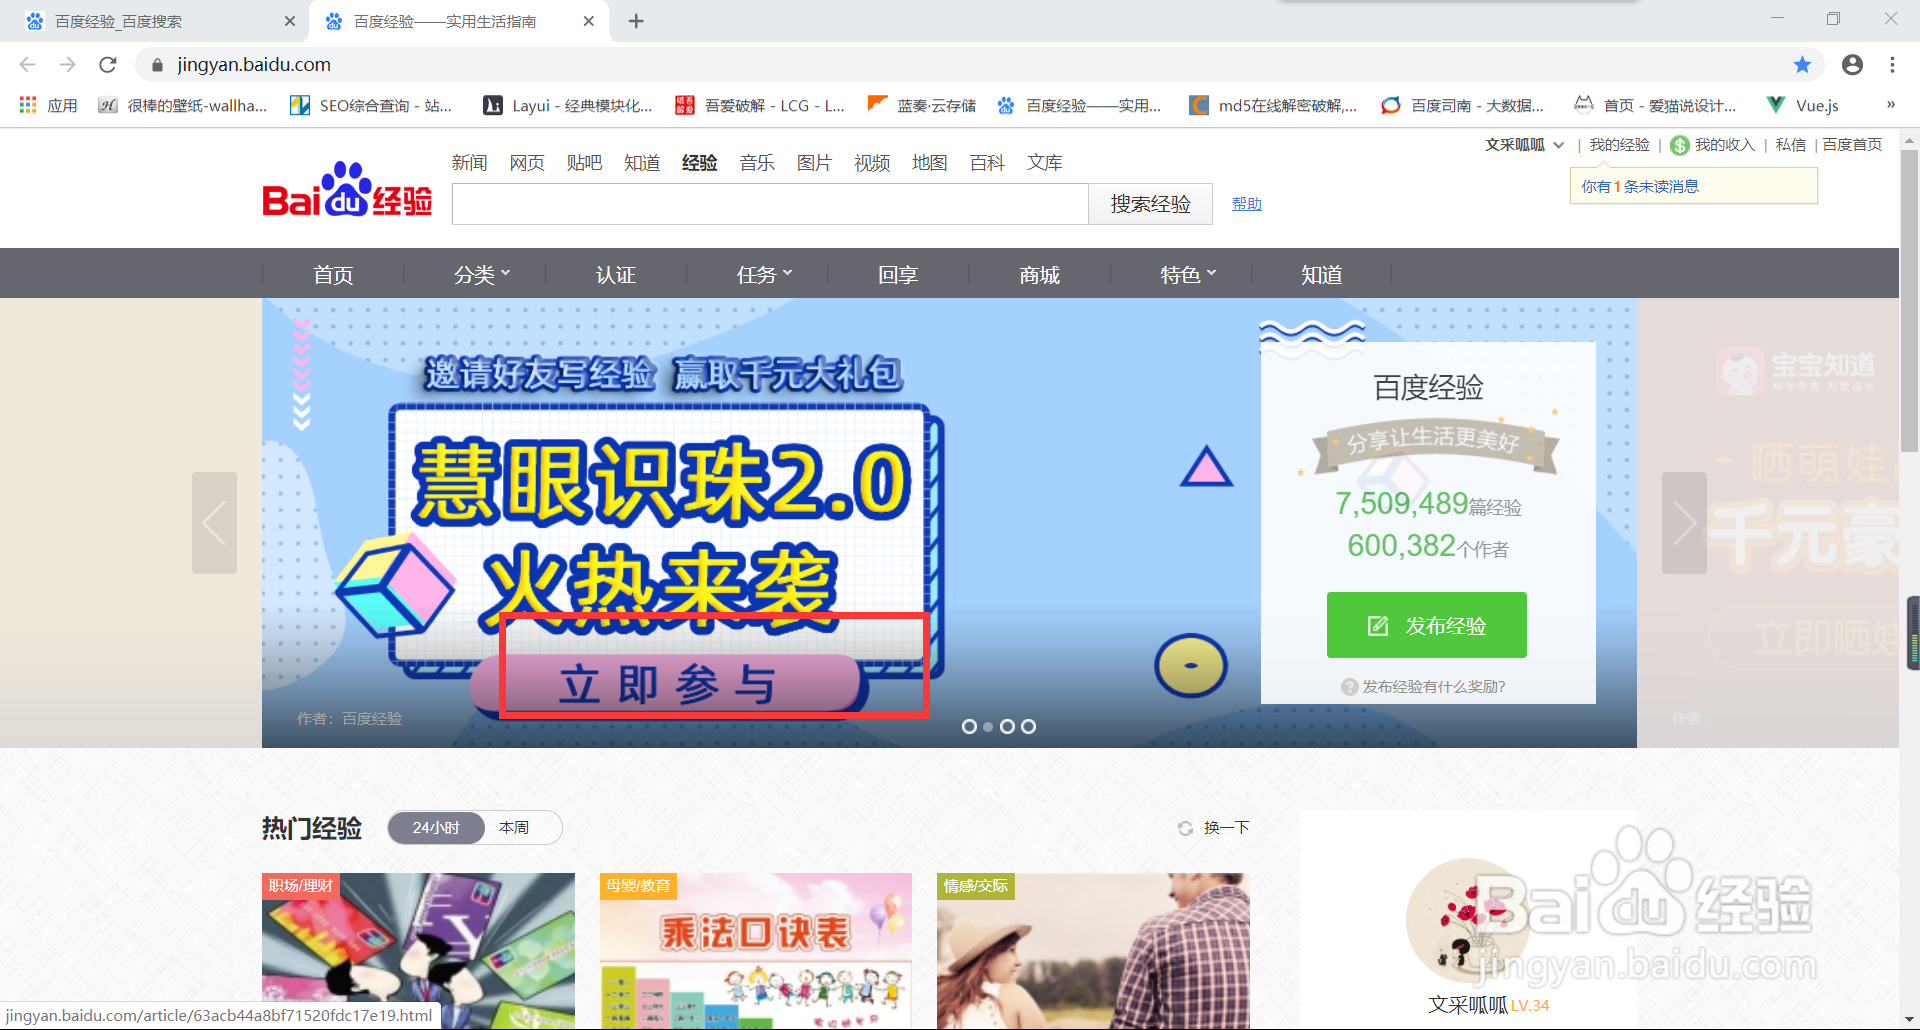
Task: Switch to the 百科 search category
Action: [987, 162]
